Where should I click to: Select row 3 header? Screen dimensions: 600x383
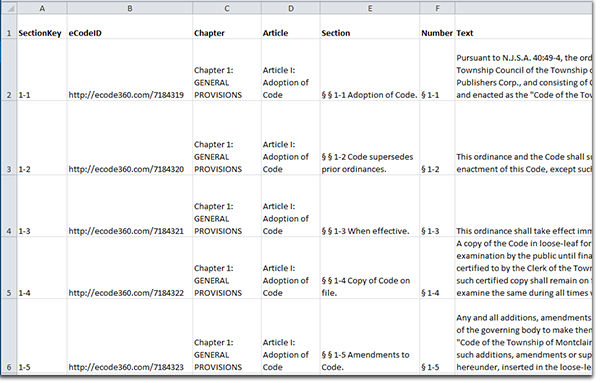9,138
